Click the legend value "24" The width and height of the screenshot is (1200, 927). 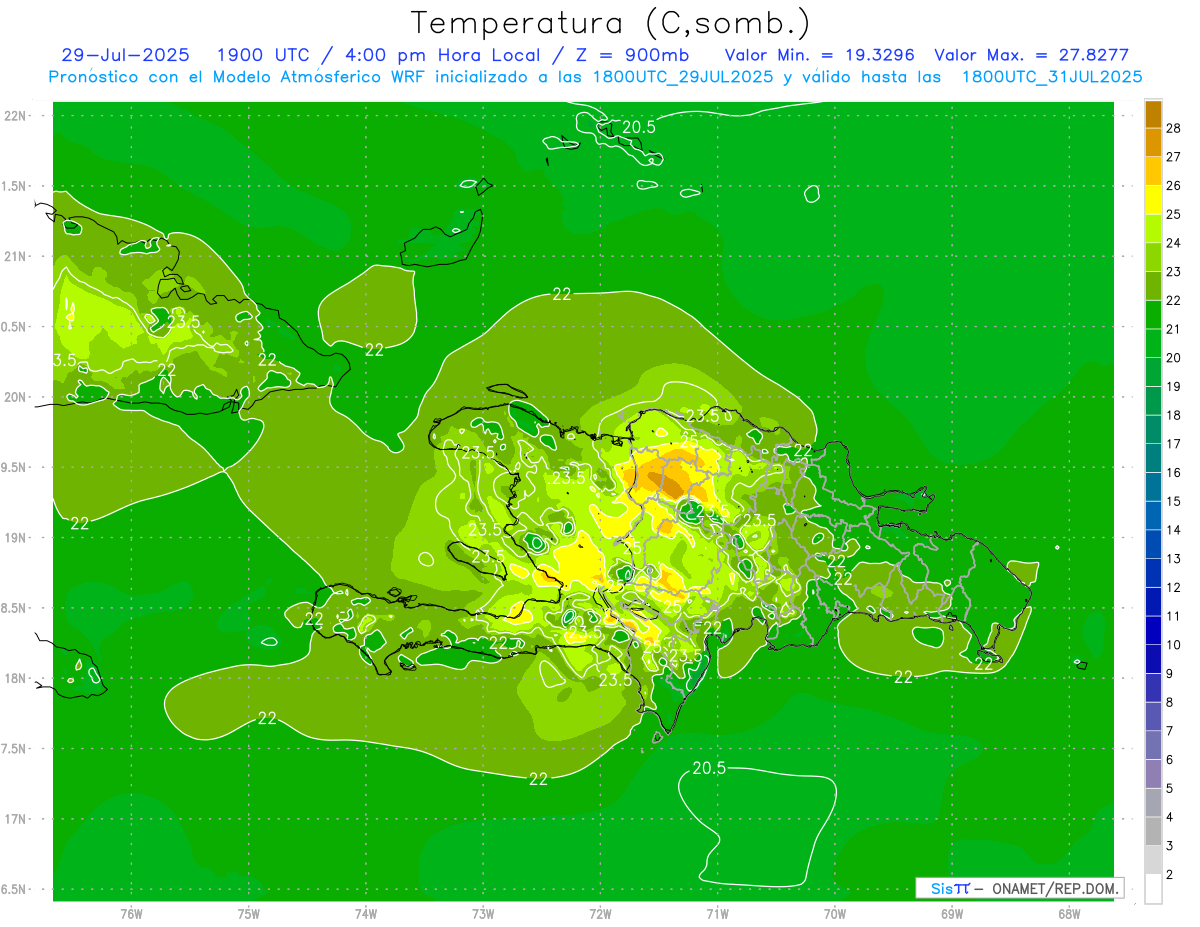click(x=1175, y=243)
